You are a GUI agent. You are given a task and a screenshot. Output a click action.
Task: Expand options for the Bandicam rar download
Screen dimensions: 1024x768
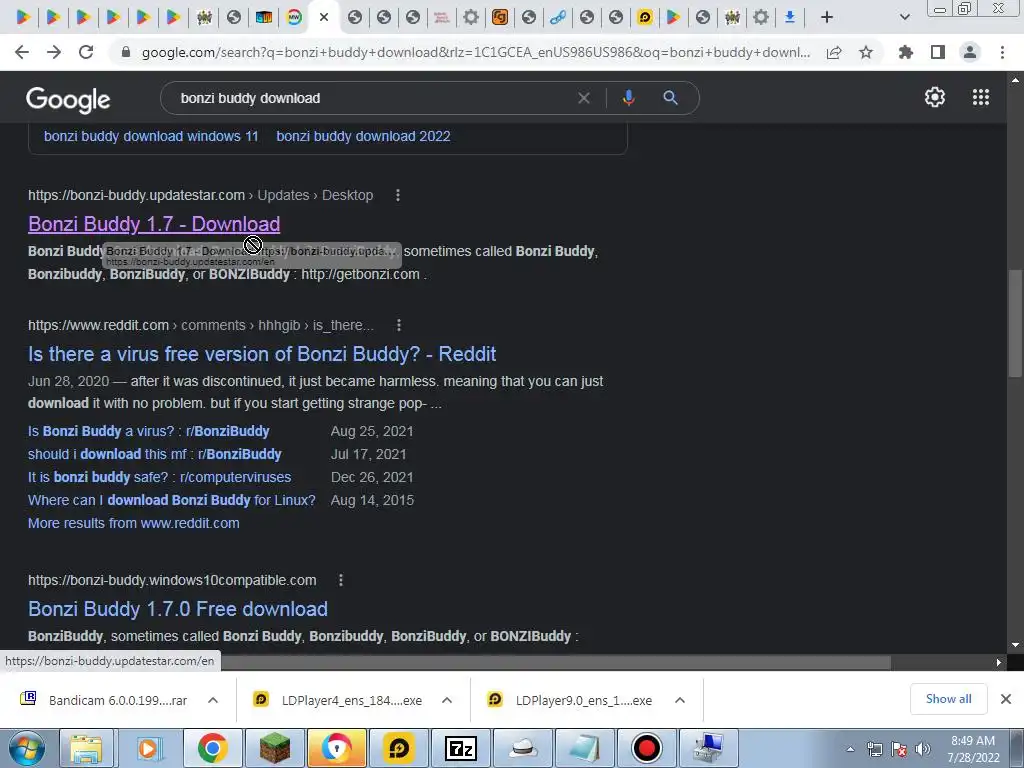click(213, 700)
